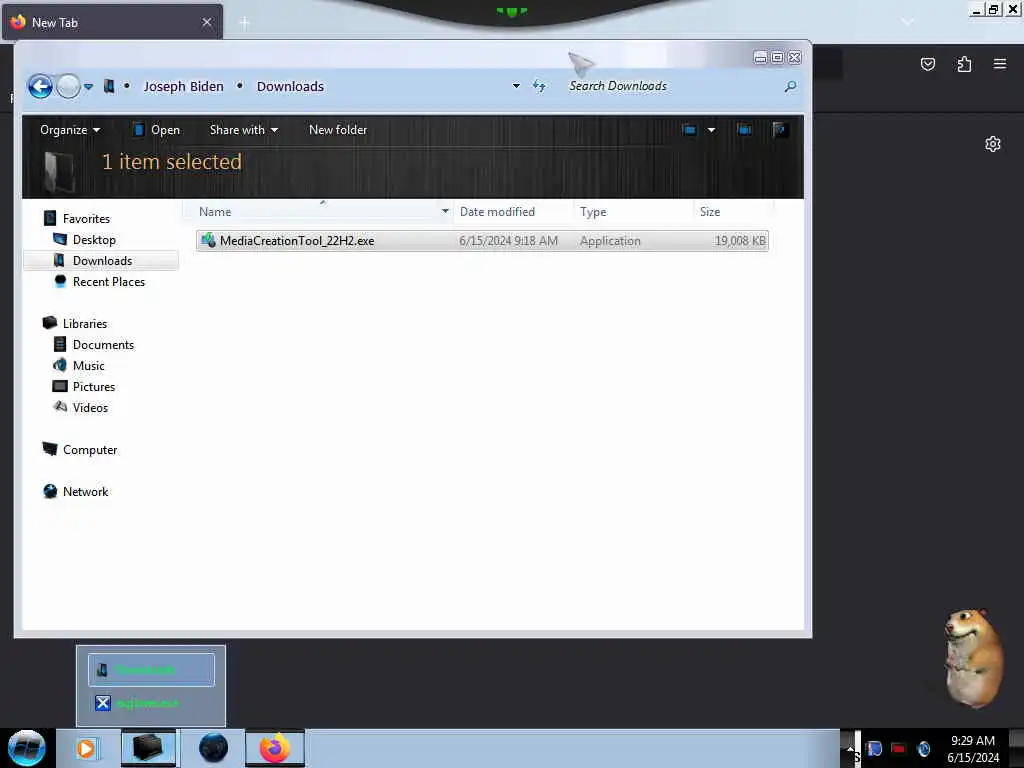Image resolution: width=1024 pixels, height=768 pixels.
Task: Select Computer in the navigation pane
Action: (x=90, y=450)
